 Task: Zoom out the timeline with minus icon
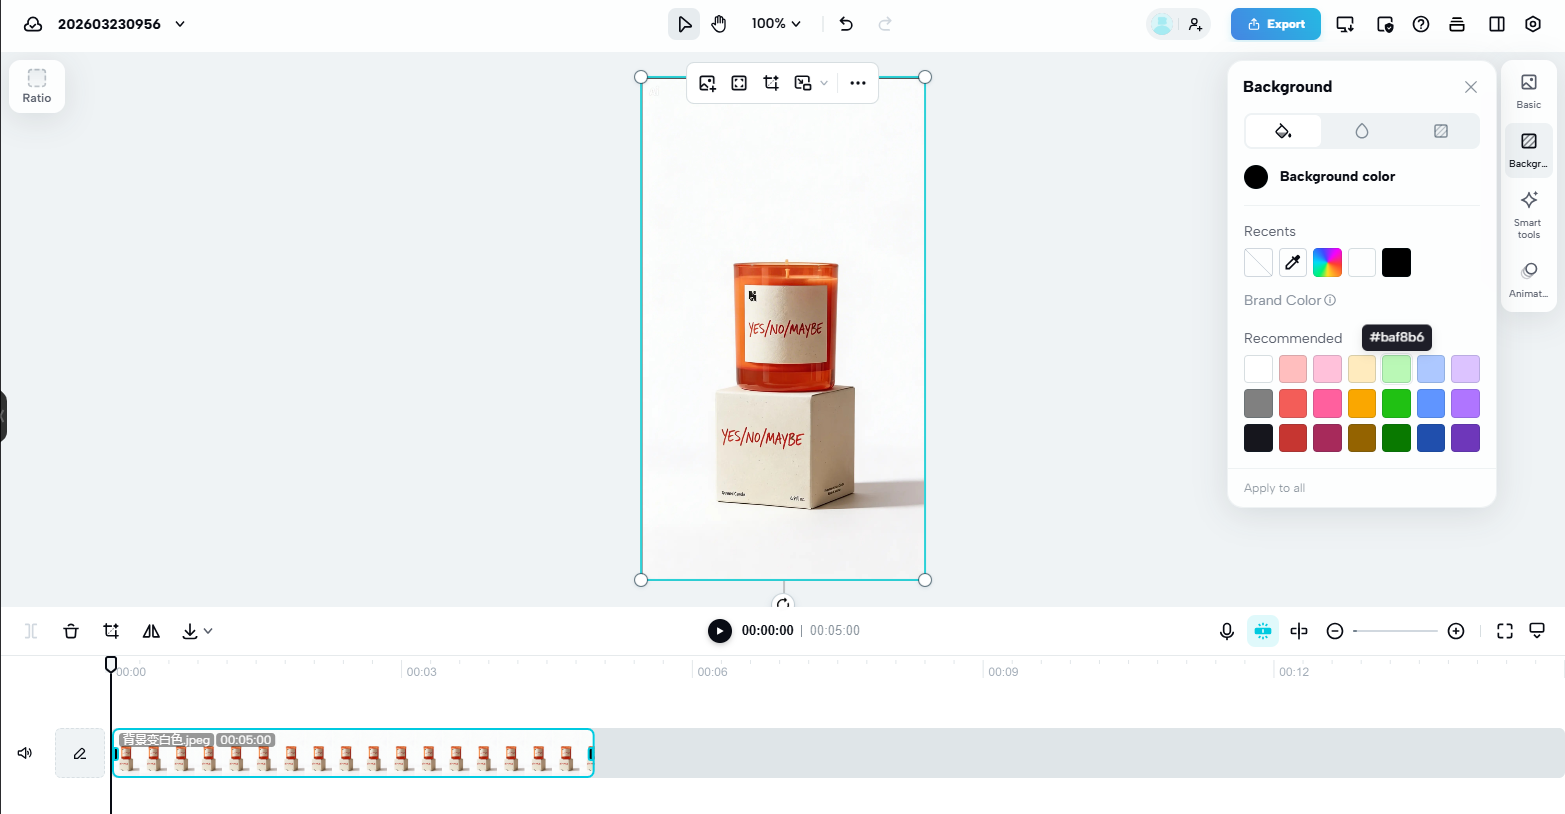tap(1334, 631)
